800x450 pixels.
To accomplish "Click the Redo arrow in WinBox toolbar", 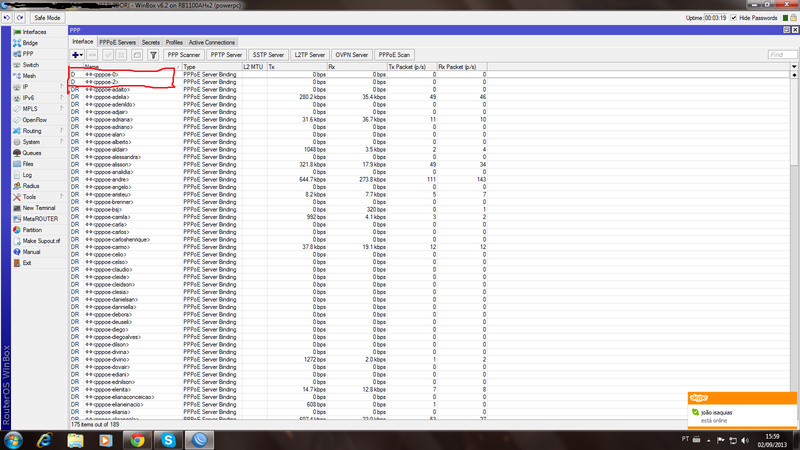I will point(20,18).
